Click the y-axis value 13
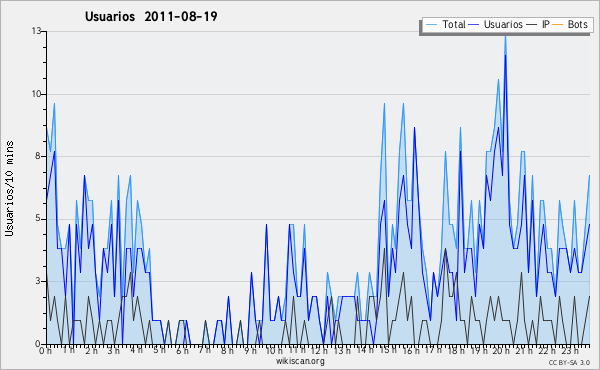This screenshot has height=370, width=600. click(36, 31)
